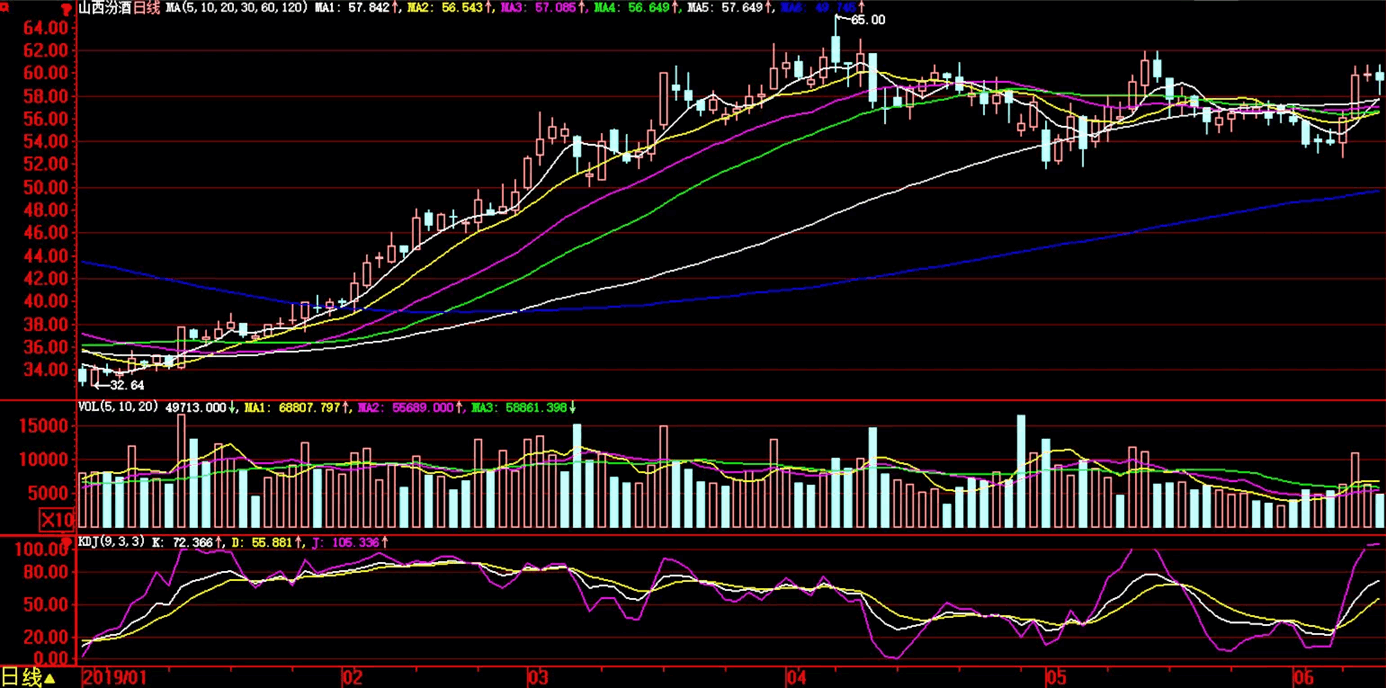Select the 日线 label next to stock name
The image size is (1386, 688).
(x=147, y=8)
